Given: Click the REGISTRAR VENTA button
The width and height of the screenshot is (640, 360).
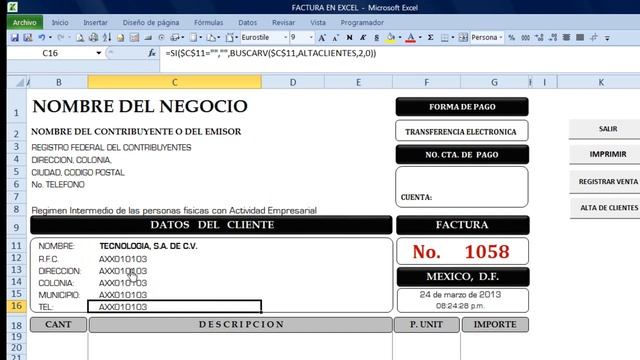Looking at the screenshot, I should point(605,182).
